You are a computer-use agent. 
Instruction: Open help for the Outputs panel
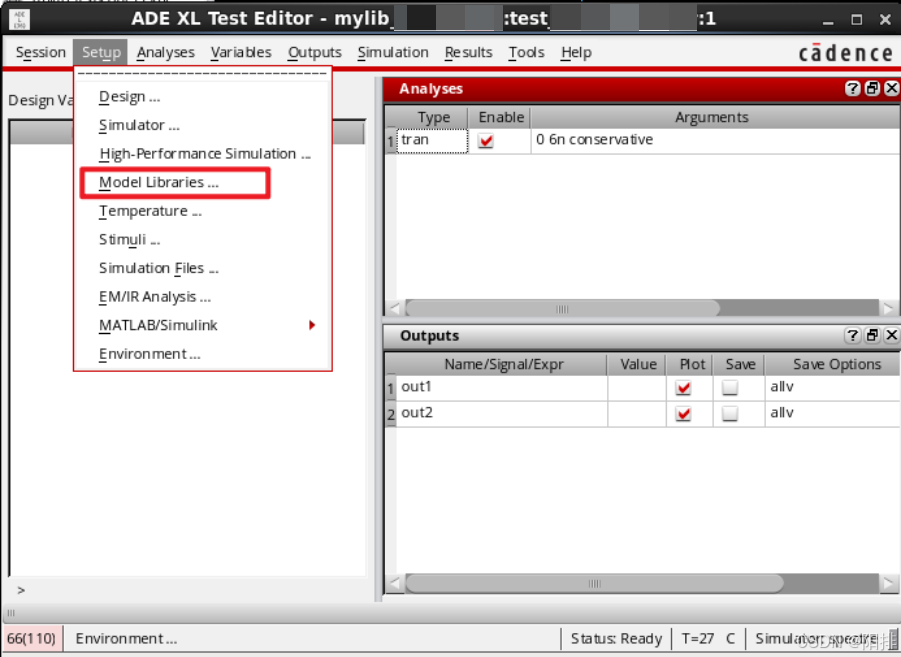pyautogui.click(x=852, y=335)
